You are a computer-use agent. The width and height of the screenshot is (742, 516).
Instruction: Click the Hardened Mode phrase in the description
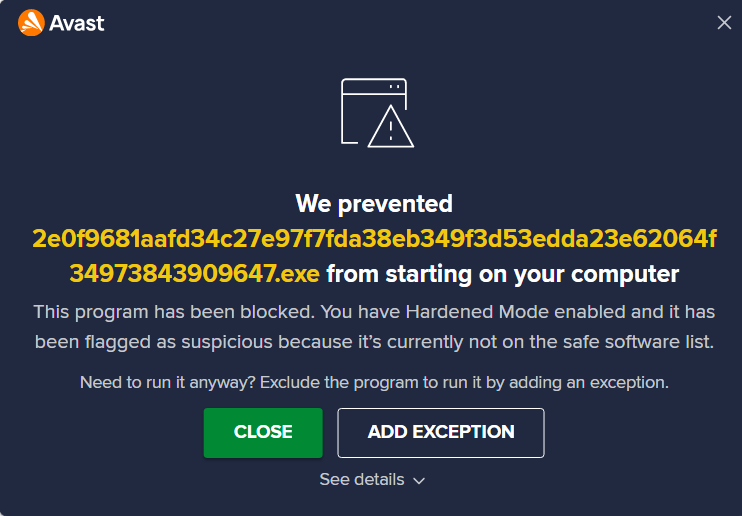(477, 312)
